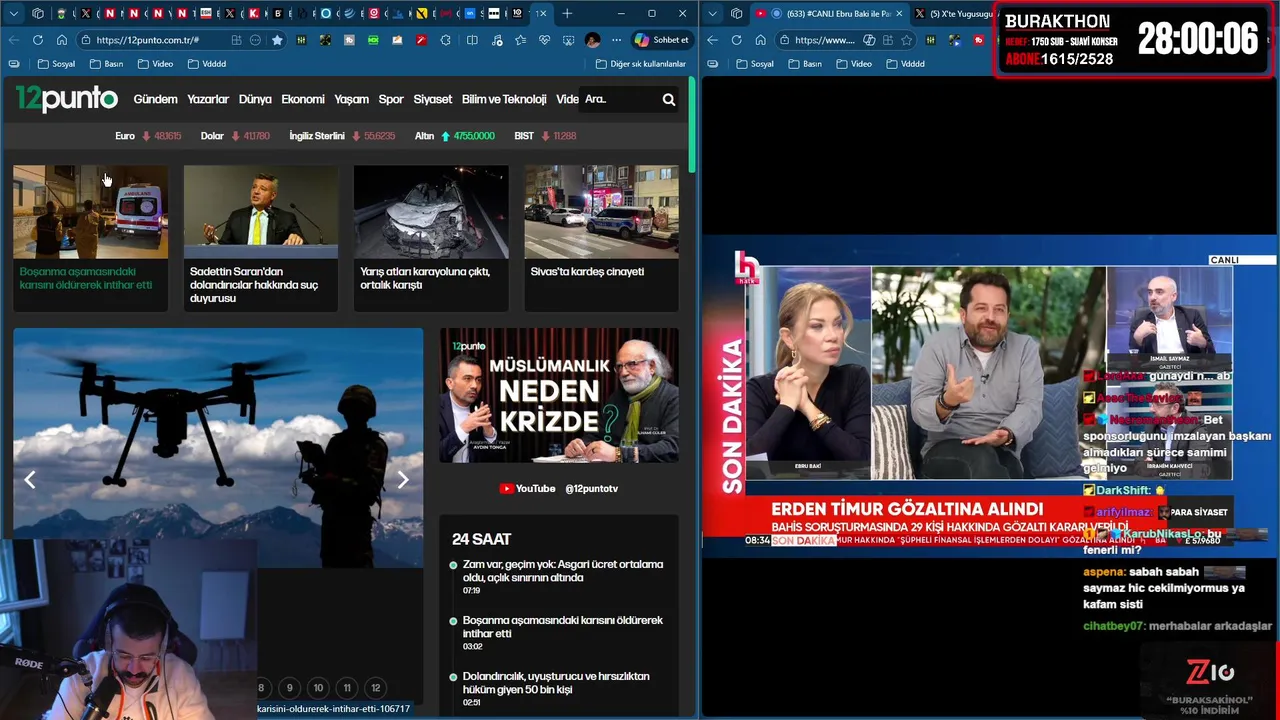The image size is (1280, 720).
Task: Click the 12punto search magnifier icon
Action: (668, 99)
